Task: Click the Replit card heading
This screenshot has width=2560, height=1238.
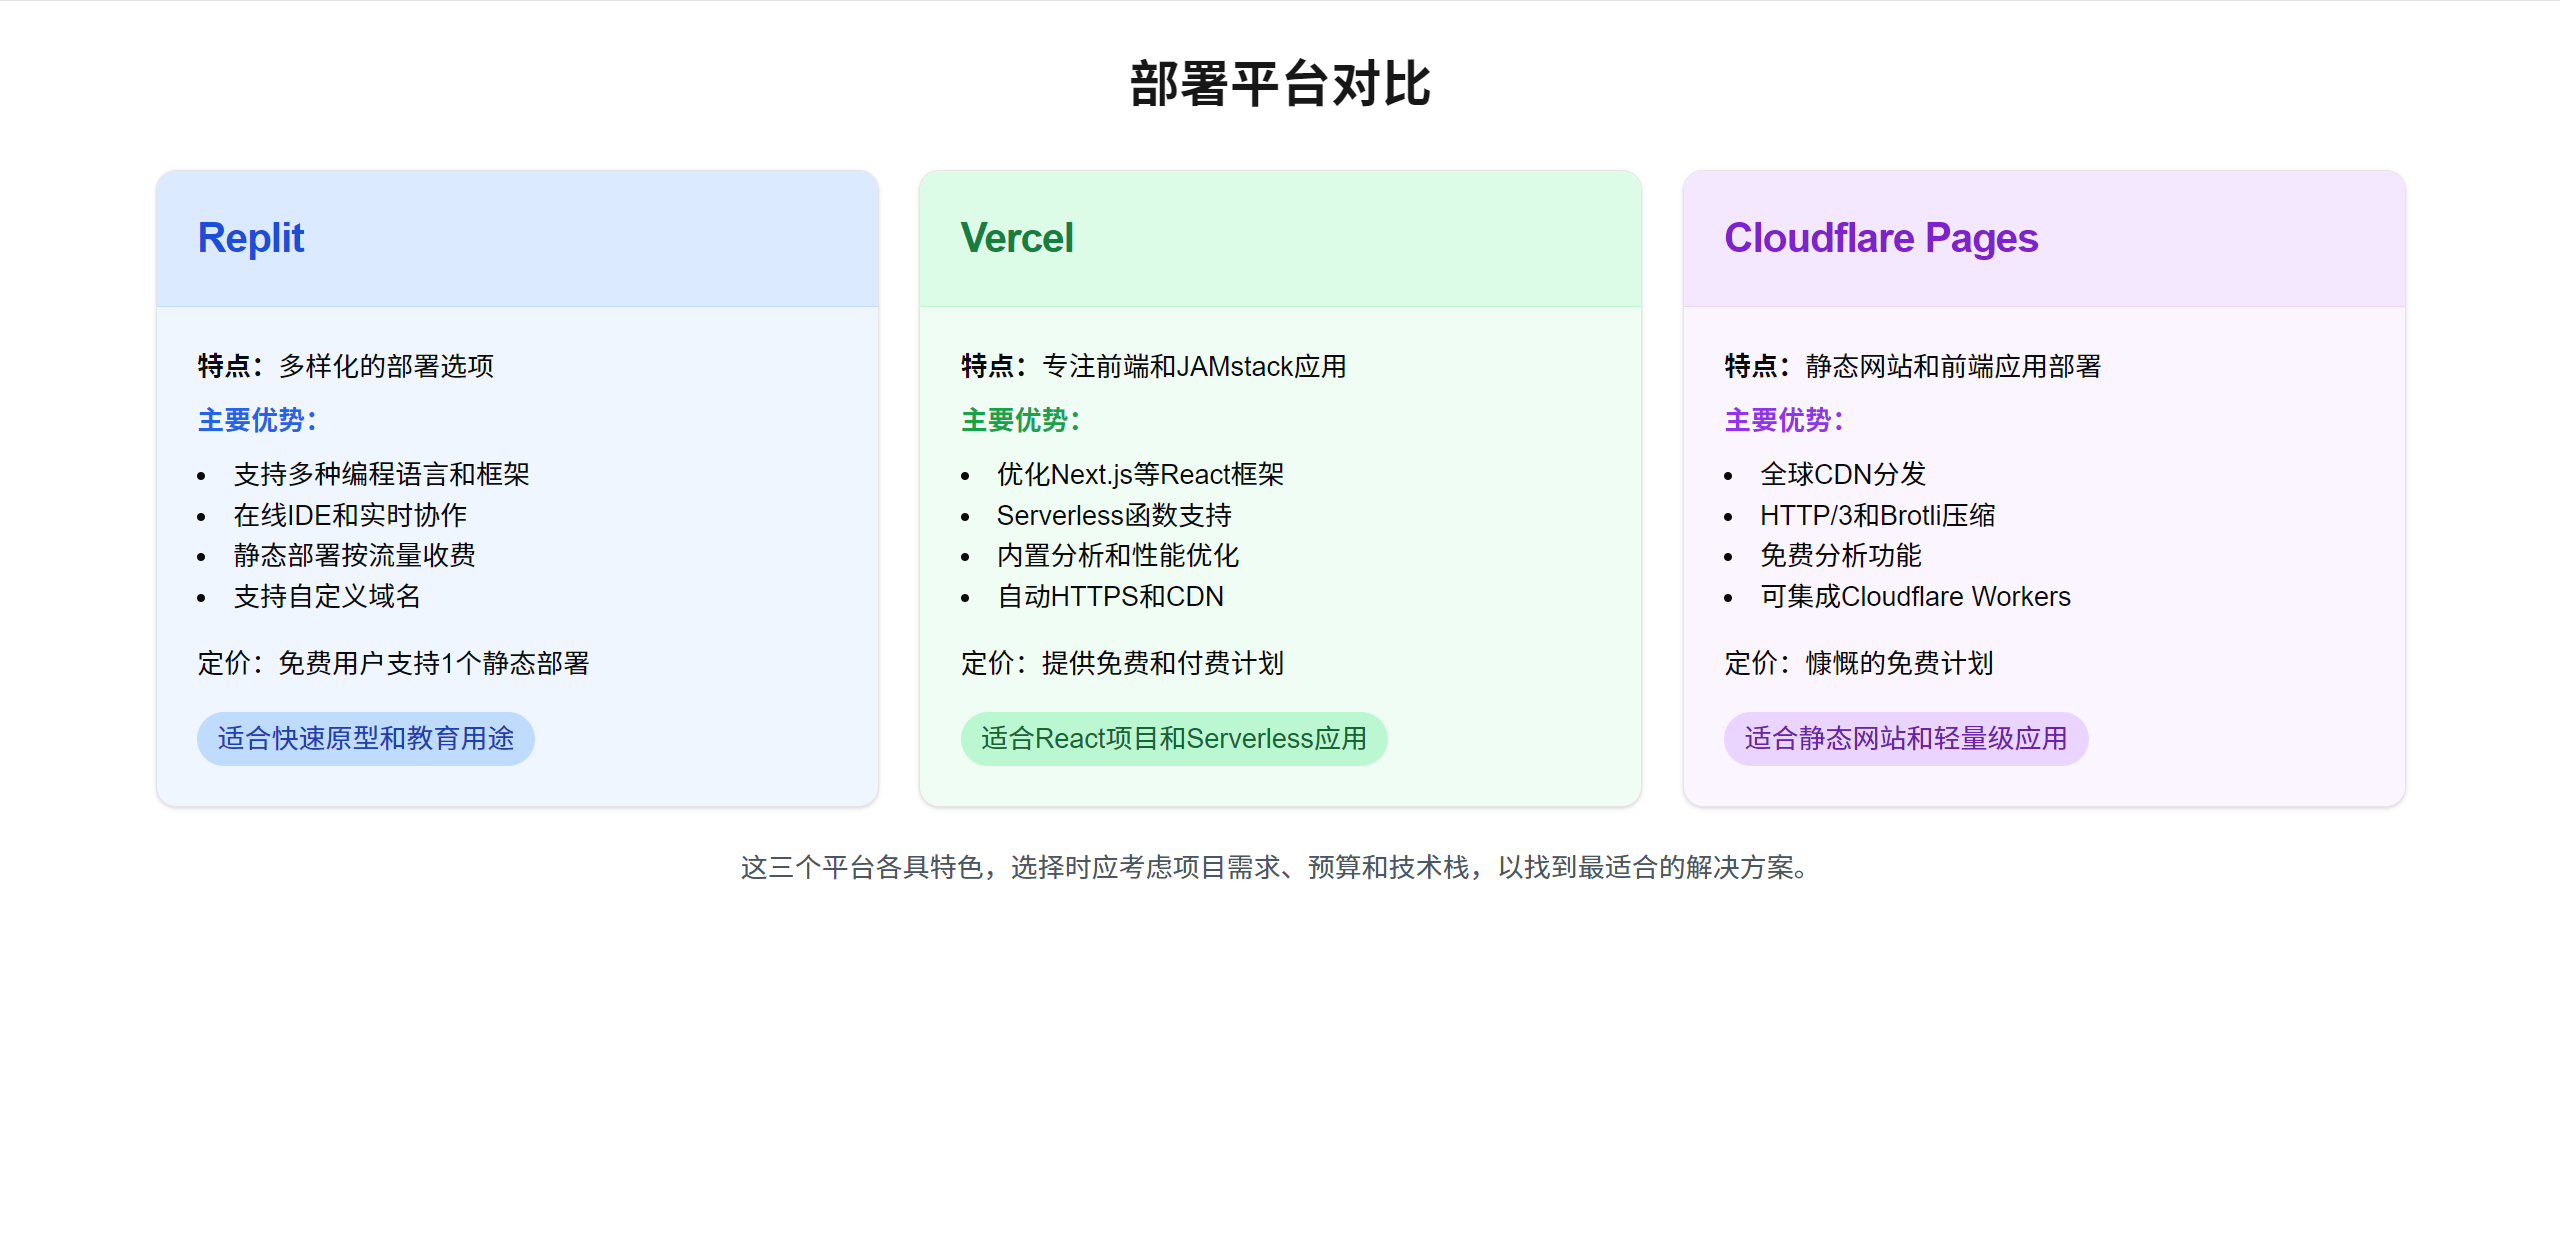Action: coord(250,238)
